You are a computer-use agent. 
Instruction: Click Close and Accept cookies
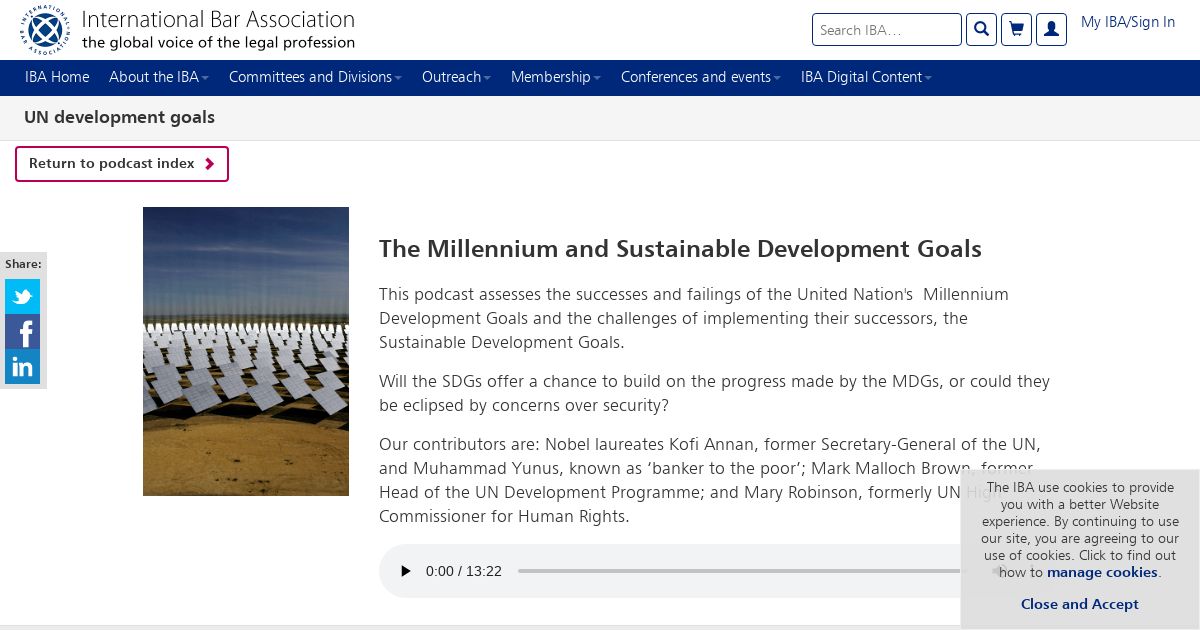pyautogui.click(x=1079, y=604)
